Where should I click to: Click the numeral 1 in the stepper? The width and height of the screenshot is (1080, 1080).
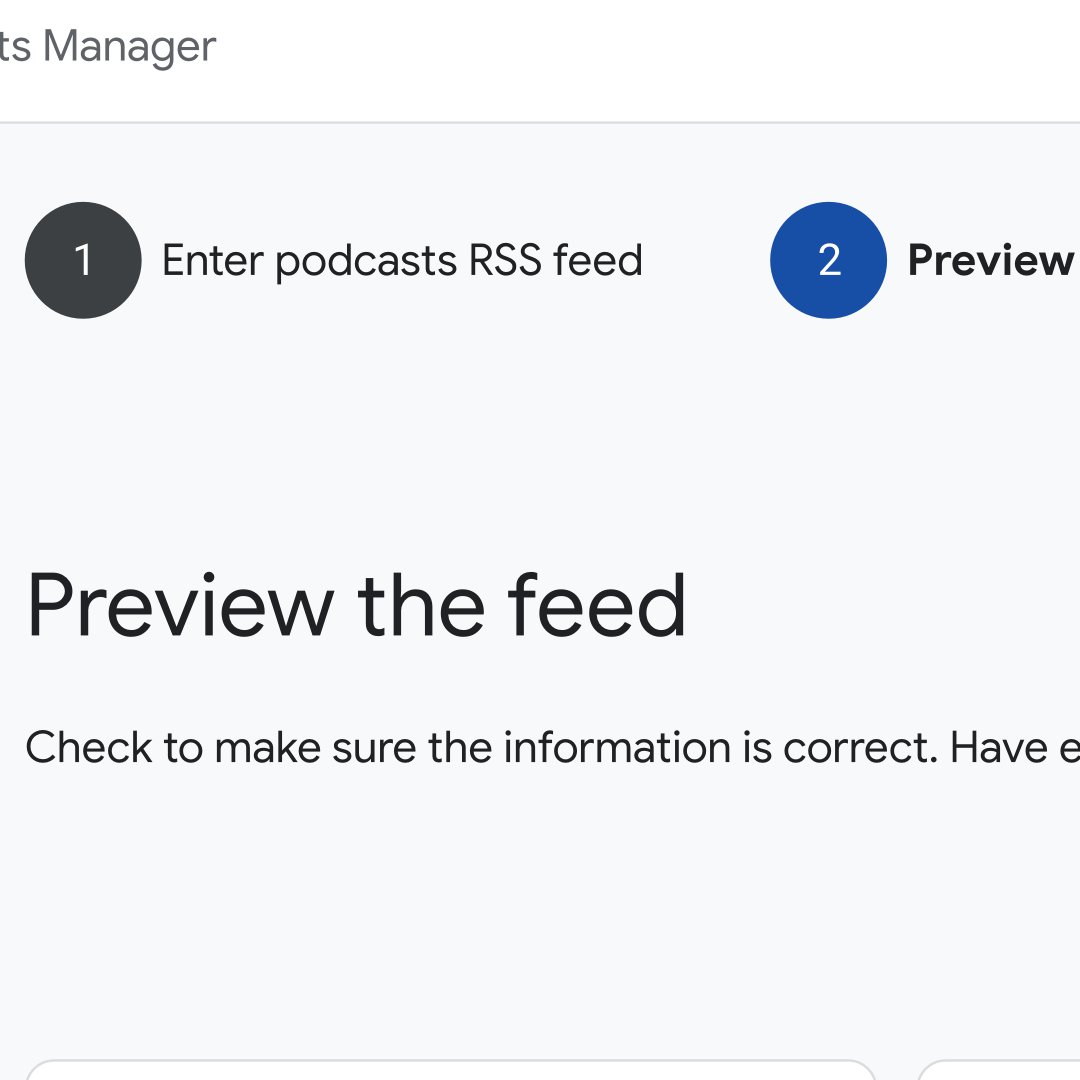tap(83, 260)
